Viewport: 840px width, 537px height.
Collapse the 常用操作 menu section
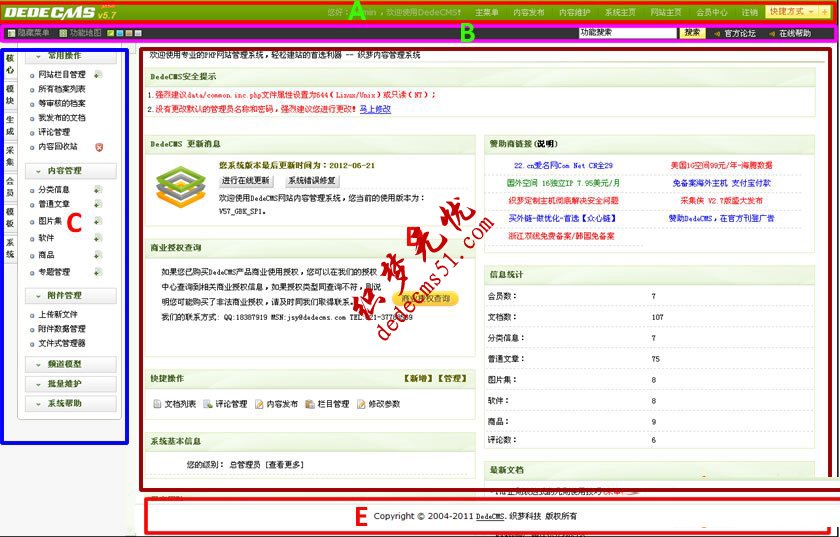(71, 56)
